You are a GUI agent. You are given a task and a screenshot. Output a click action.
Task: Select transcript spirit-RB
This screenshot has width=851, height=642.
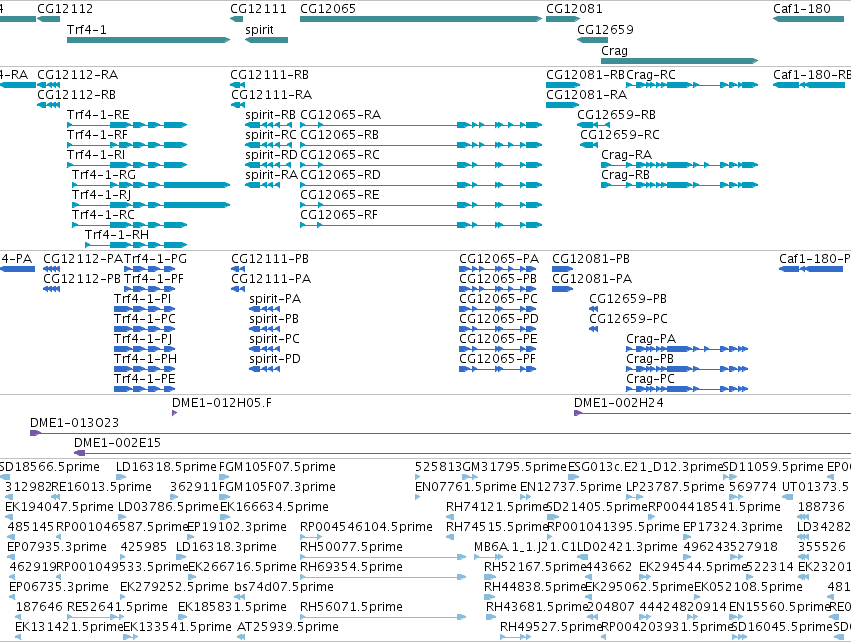[268, 125]
